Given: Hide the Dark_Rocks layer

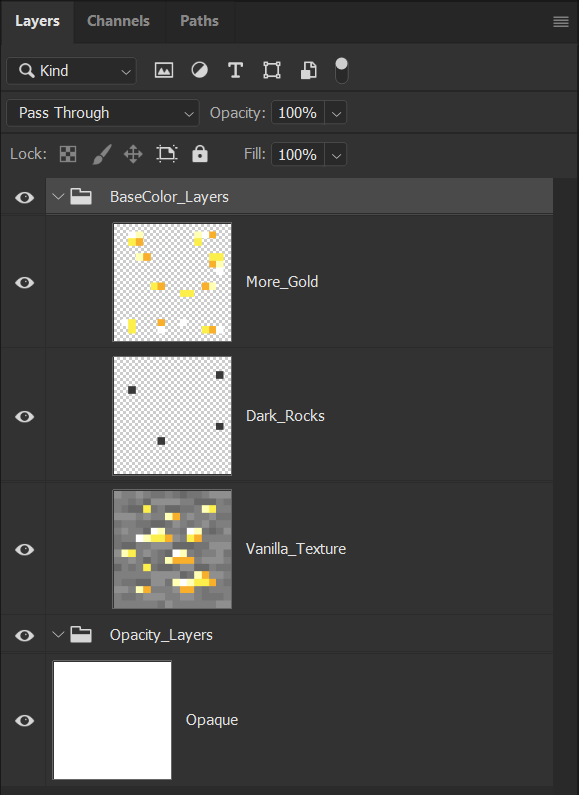Looking at the screenshot, I should (x=24, y=416).
